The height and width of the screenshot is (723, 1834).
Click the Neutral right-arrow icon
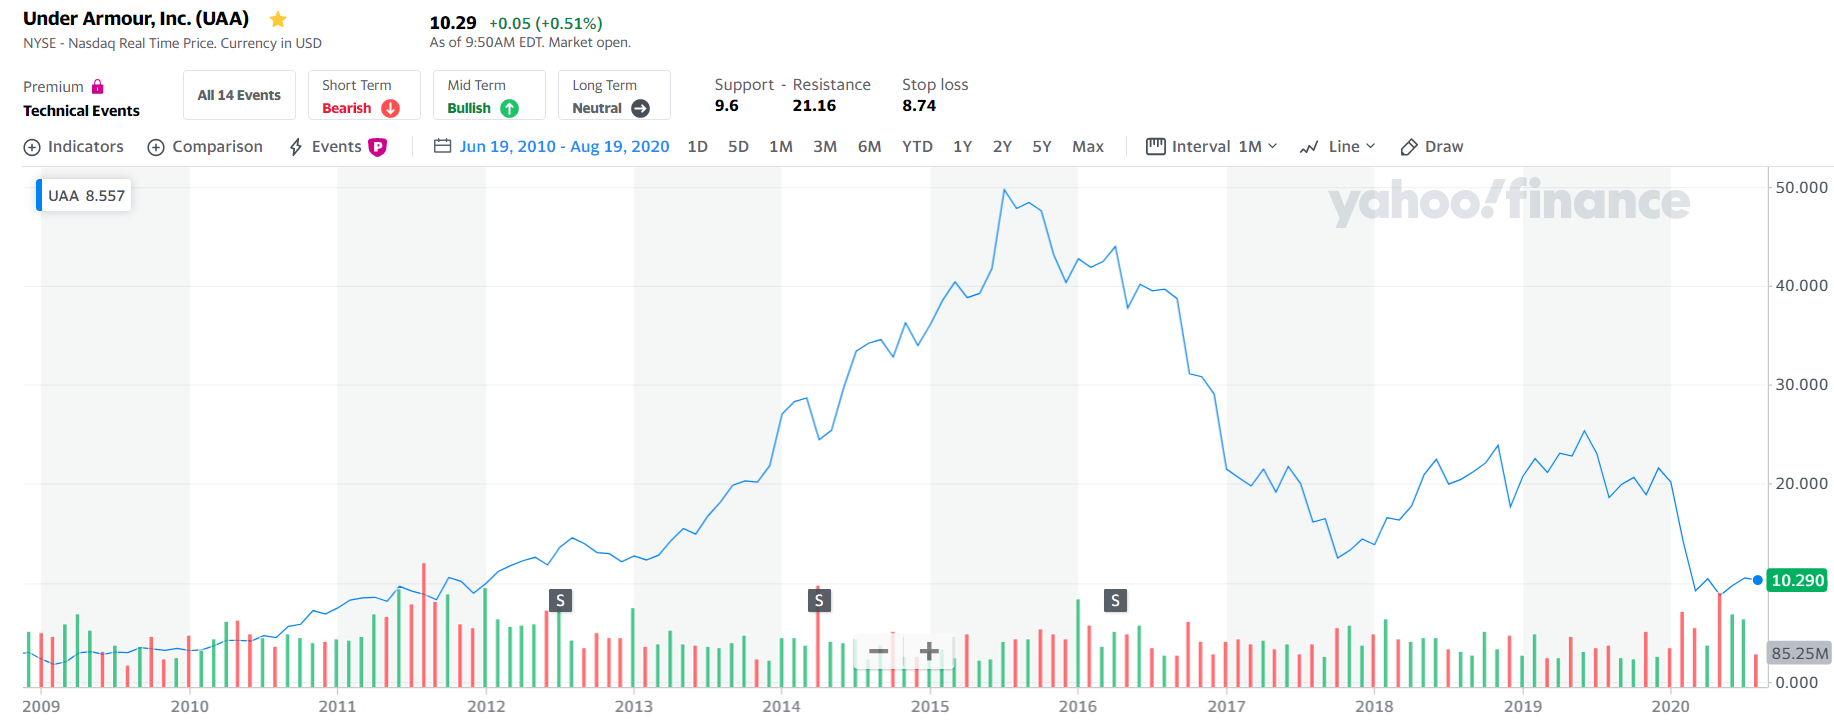641,108
